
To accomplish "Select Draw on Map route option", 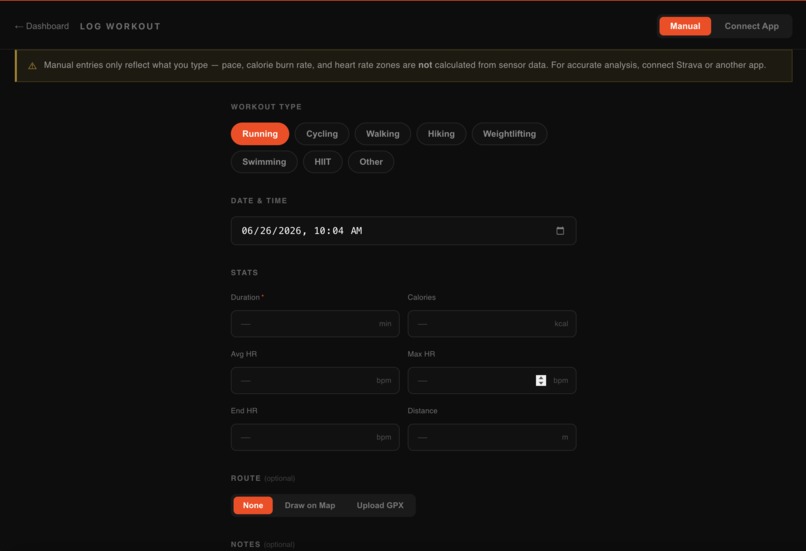I will tap(309, 505).
